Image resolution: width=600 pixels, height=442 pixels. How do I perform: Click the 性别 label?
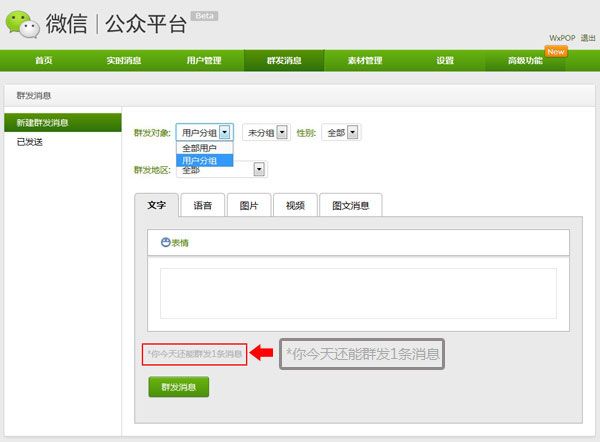click(306, 133)
